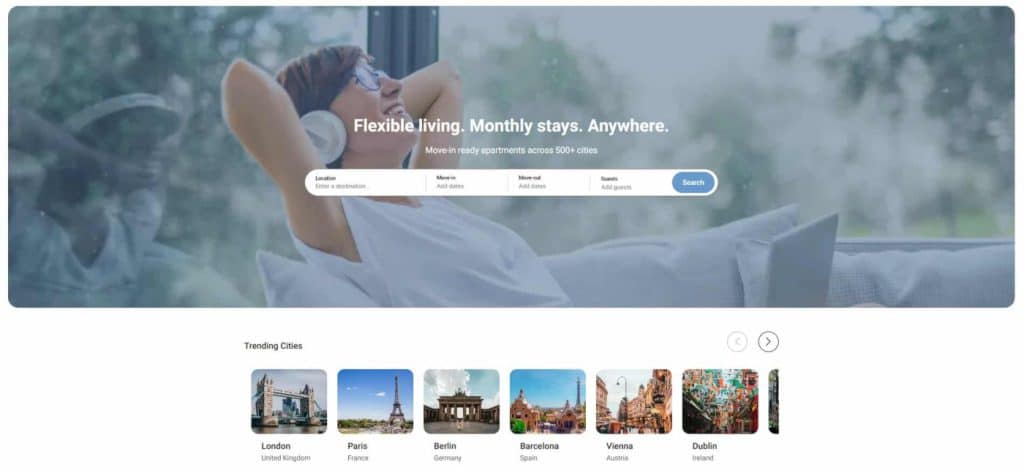Click the London city name link

click(276, 446)
